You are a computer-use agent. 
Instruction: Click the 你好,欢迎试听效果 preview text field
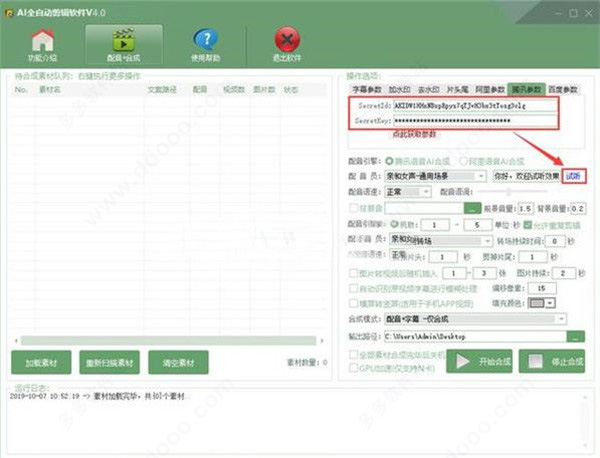[527, 176]
